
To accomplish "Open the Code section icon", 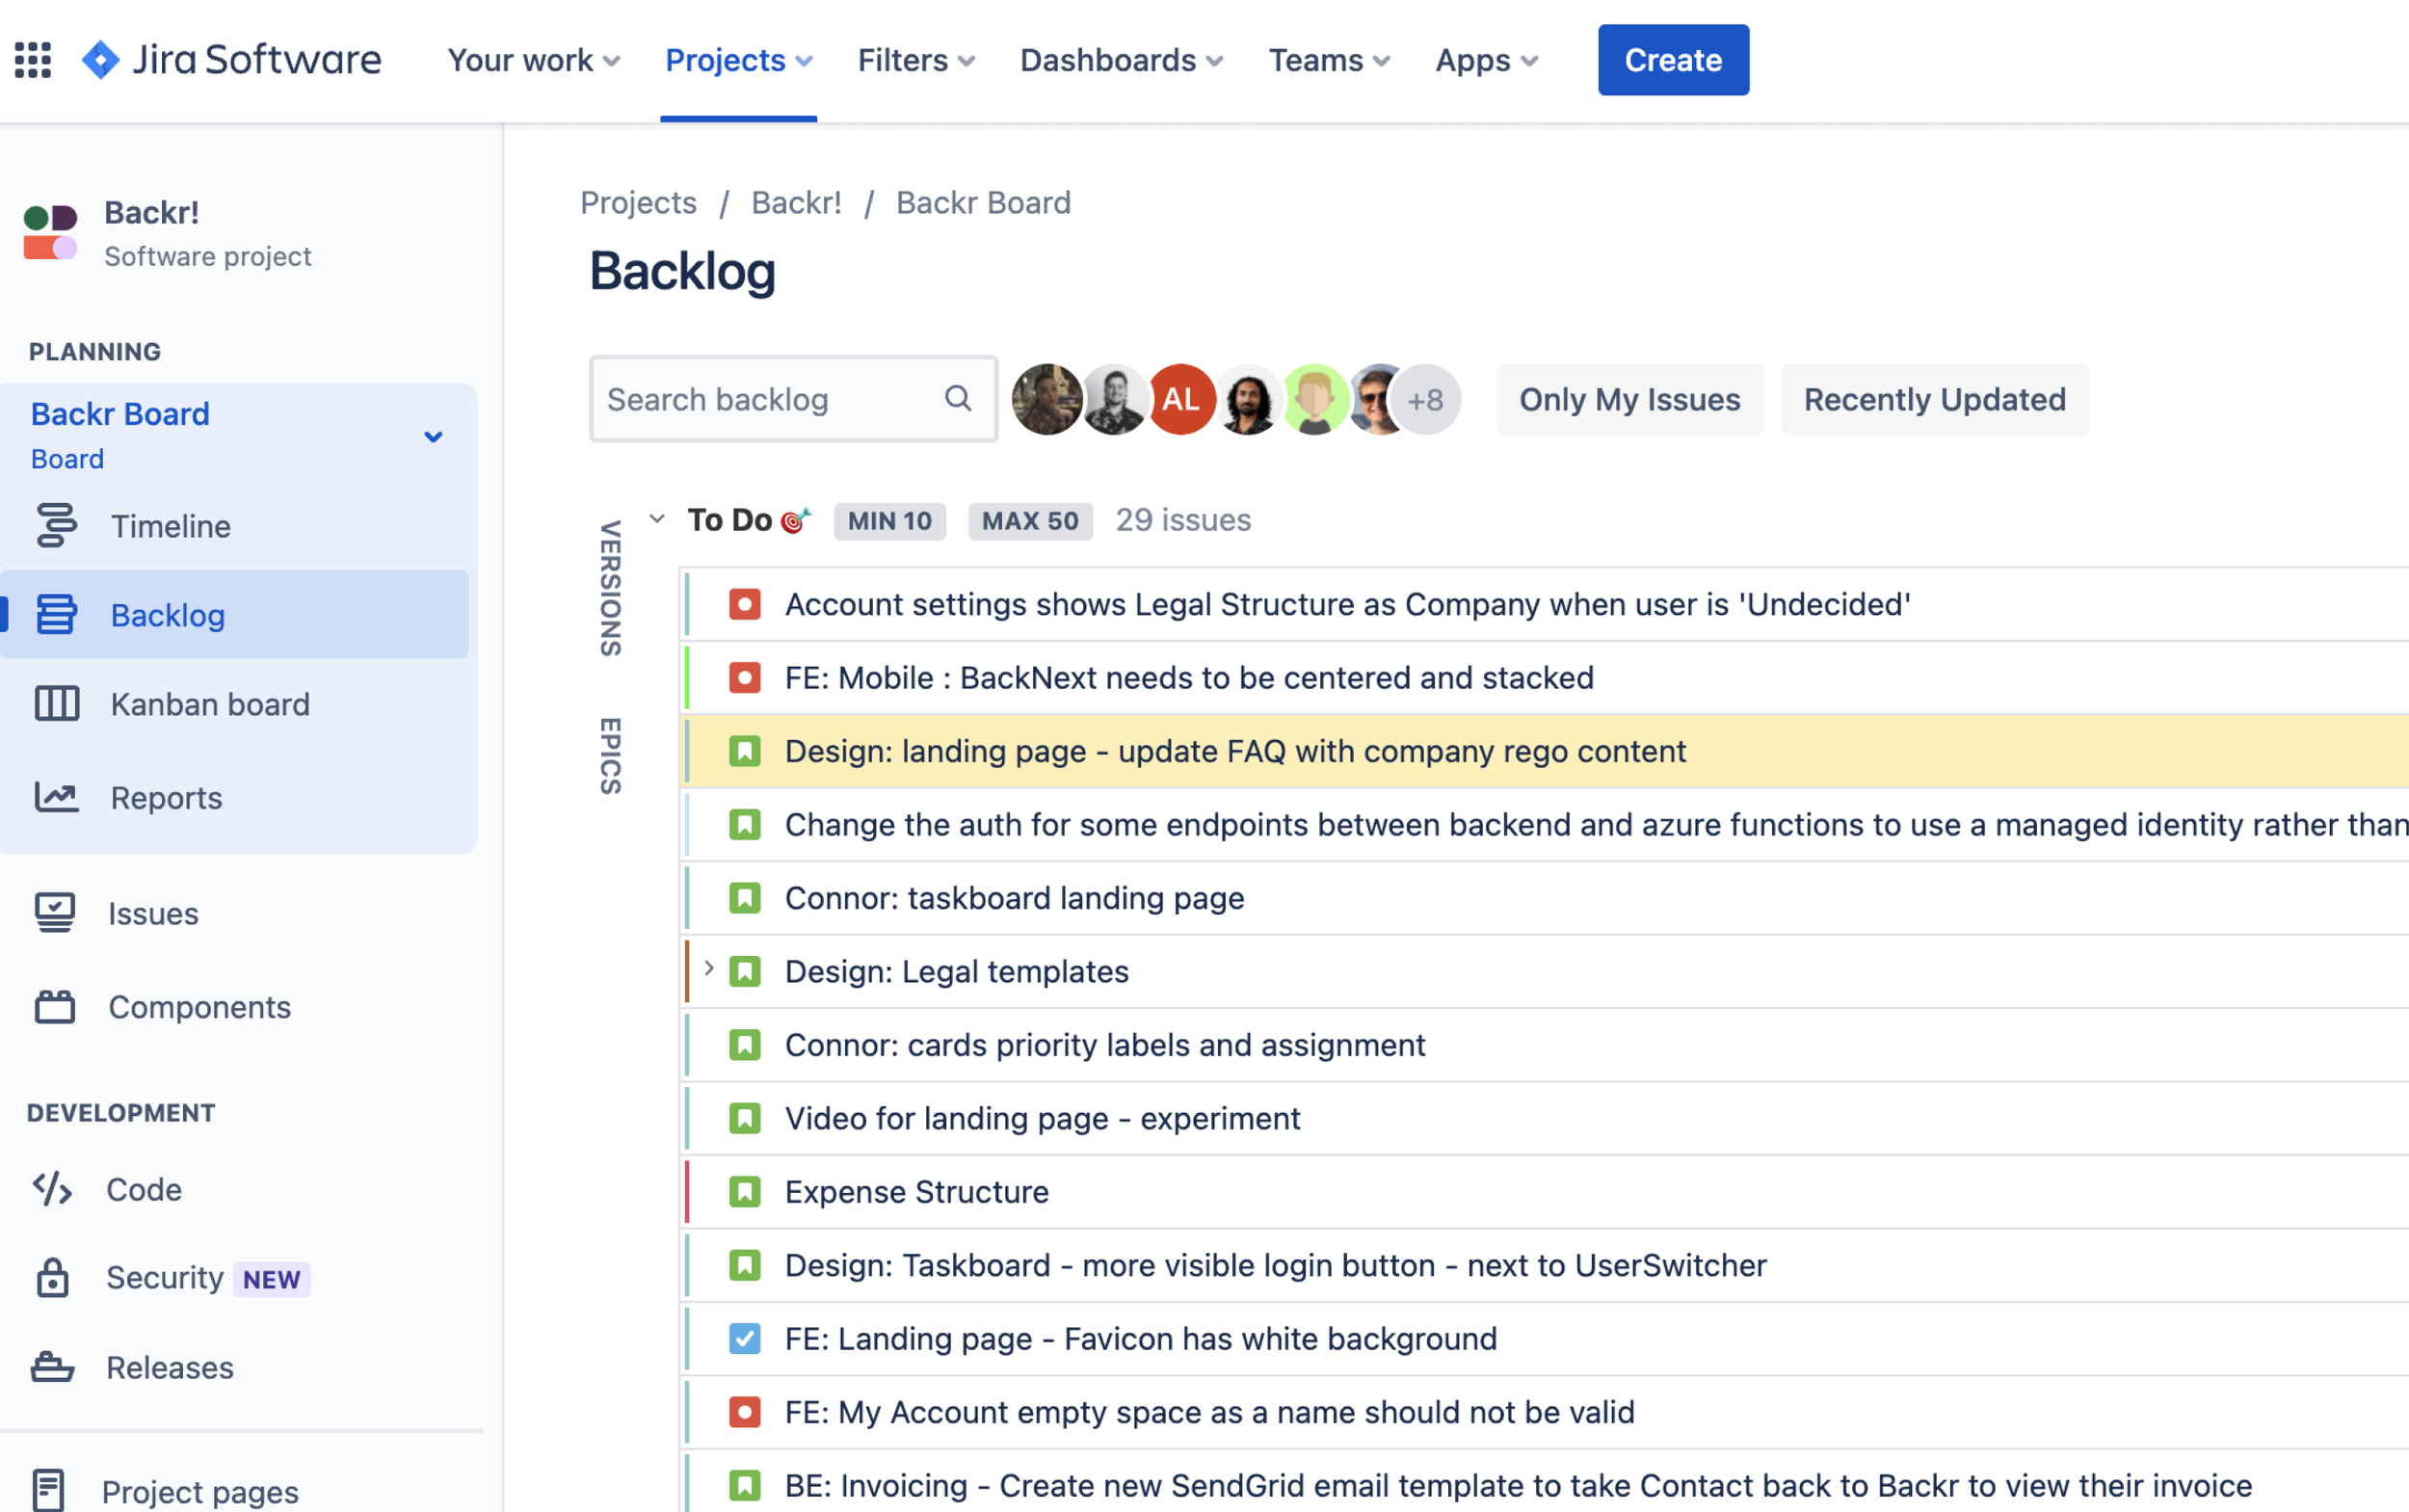I will (x=52, y=1189).
